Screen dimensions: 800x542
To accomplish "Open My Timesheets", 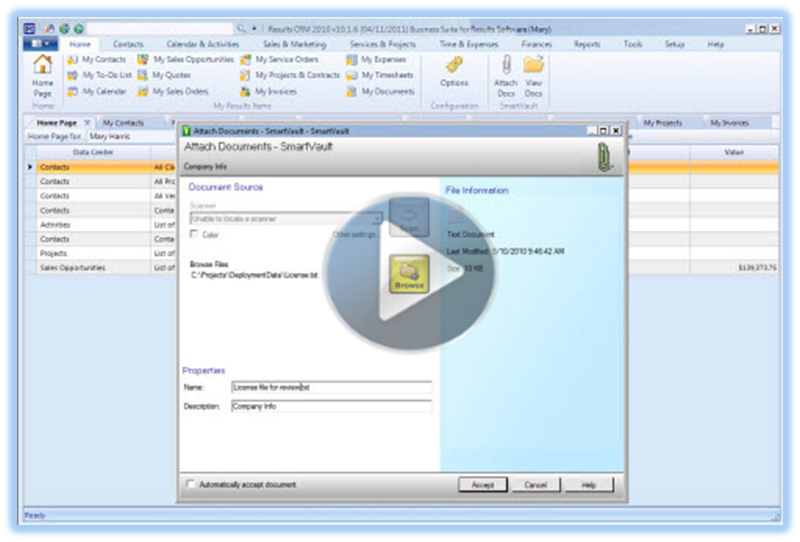I will (x=380, y=76).
